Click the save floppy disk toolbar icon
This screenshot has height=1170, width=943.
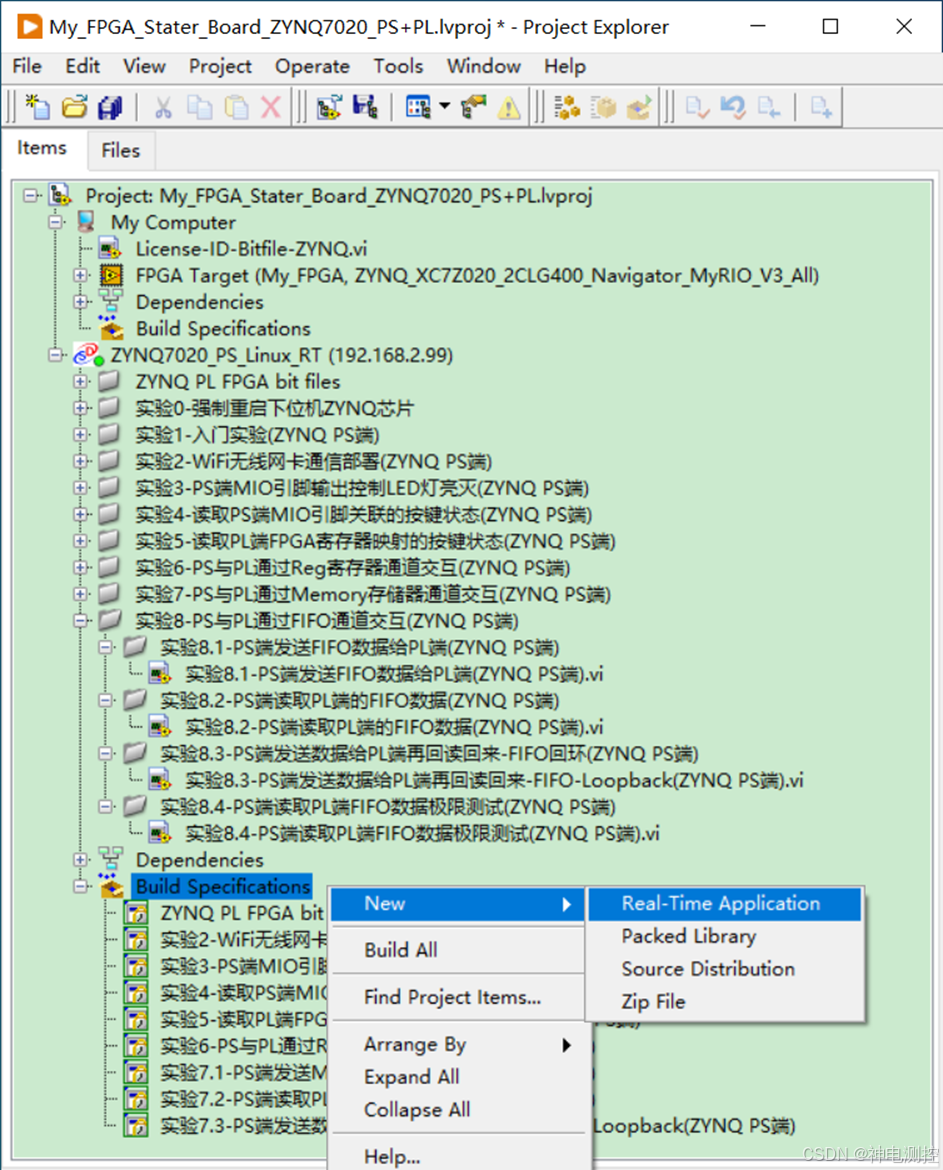pos(365,107)
